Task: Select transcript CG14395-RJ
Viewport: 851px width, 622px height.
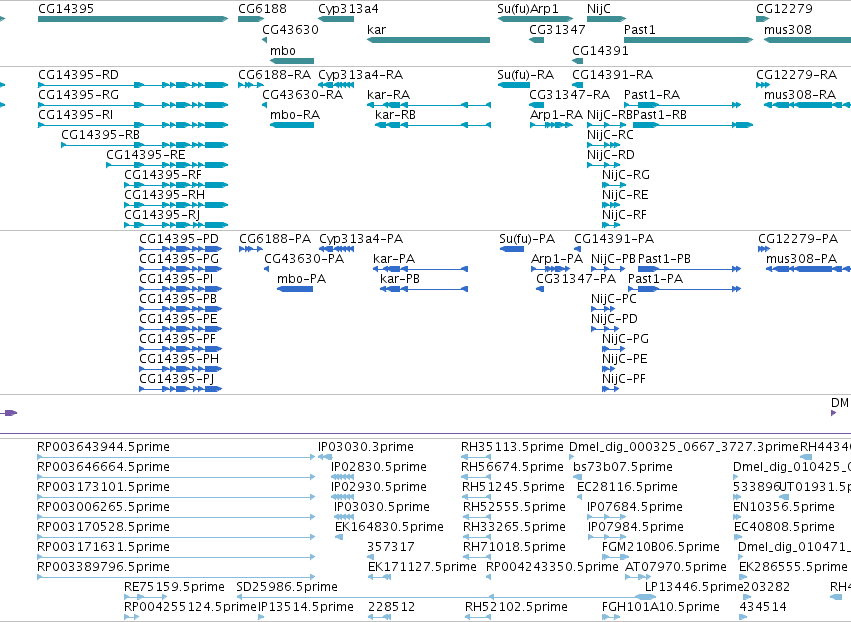Action: pyautogui.click(x=162, y=214)
